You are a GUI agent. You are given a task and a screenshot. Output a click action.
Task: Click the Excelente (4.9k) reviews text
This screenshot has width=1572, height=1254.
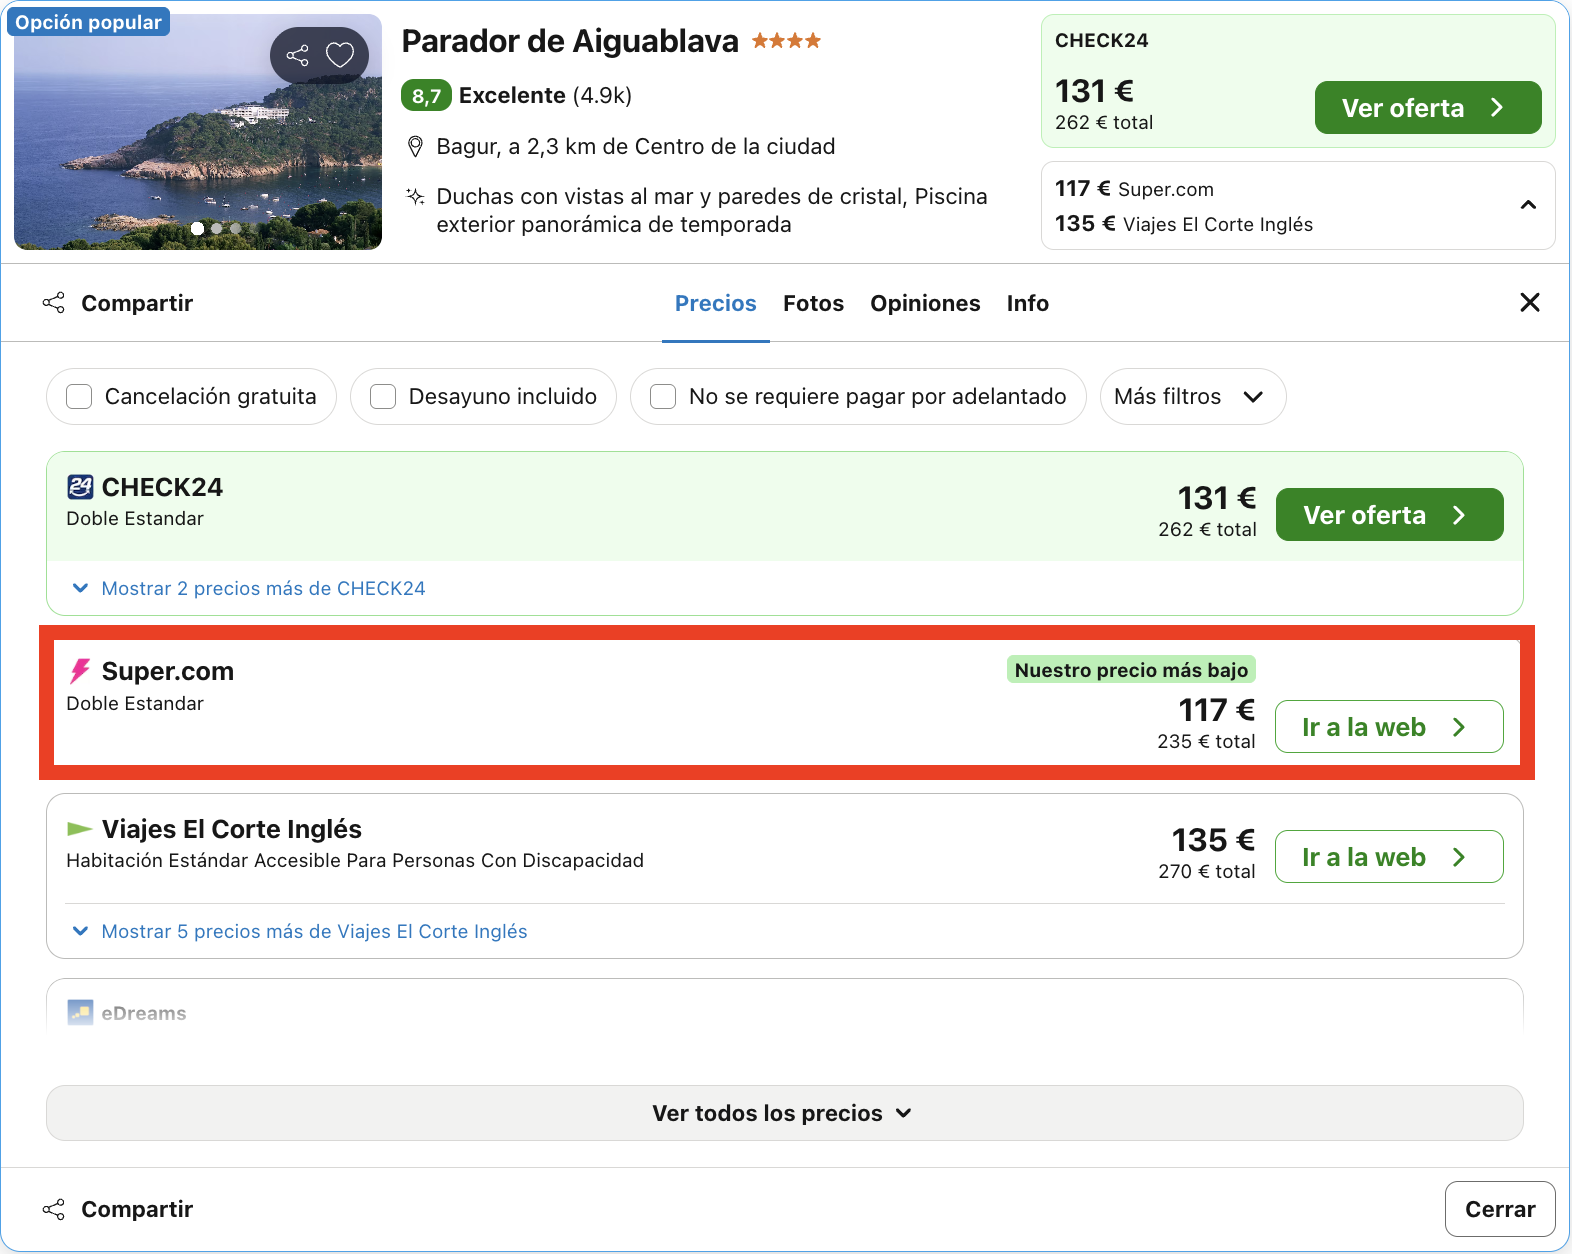click(545, 95)
